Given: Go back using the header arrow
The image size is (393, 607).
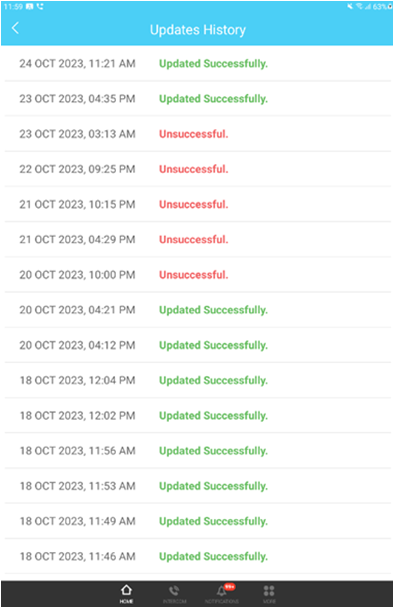Looking at the screenshot, I should [x=15, y=28].
